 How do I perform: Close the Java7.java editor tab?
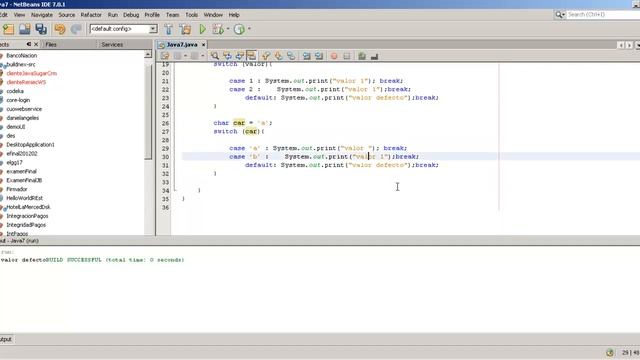tap(203, 44)
